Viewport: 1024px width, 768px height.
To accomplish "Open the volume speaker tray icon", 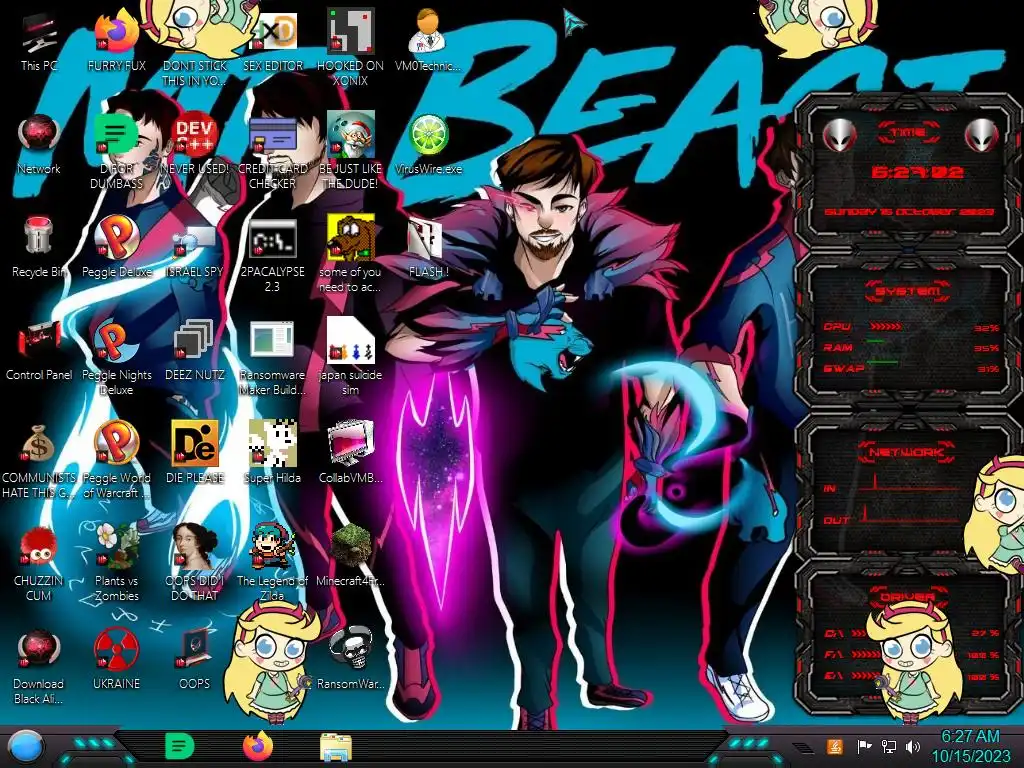I will pos(913,746).
